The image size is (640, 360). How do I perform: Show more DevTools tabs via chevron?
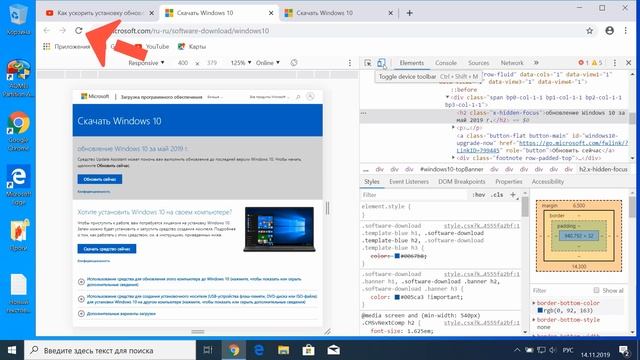click(536, 63)
